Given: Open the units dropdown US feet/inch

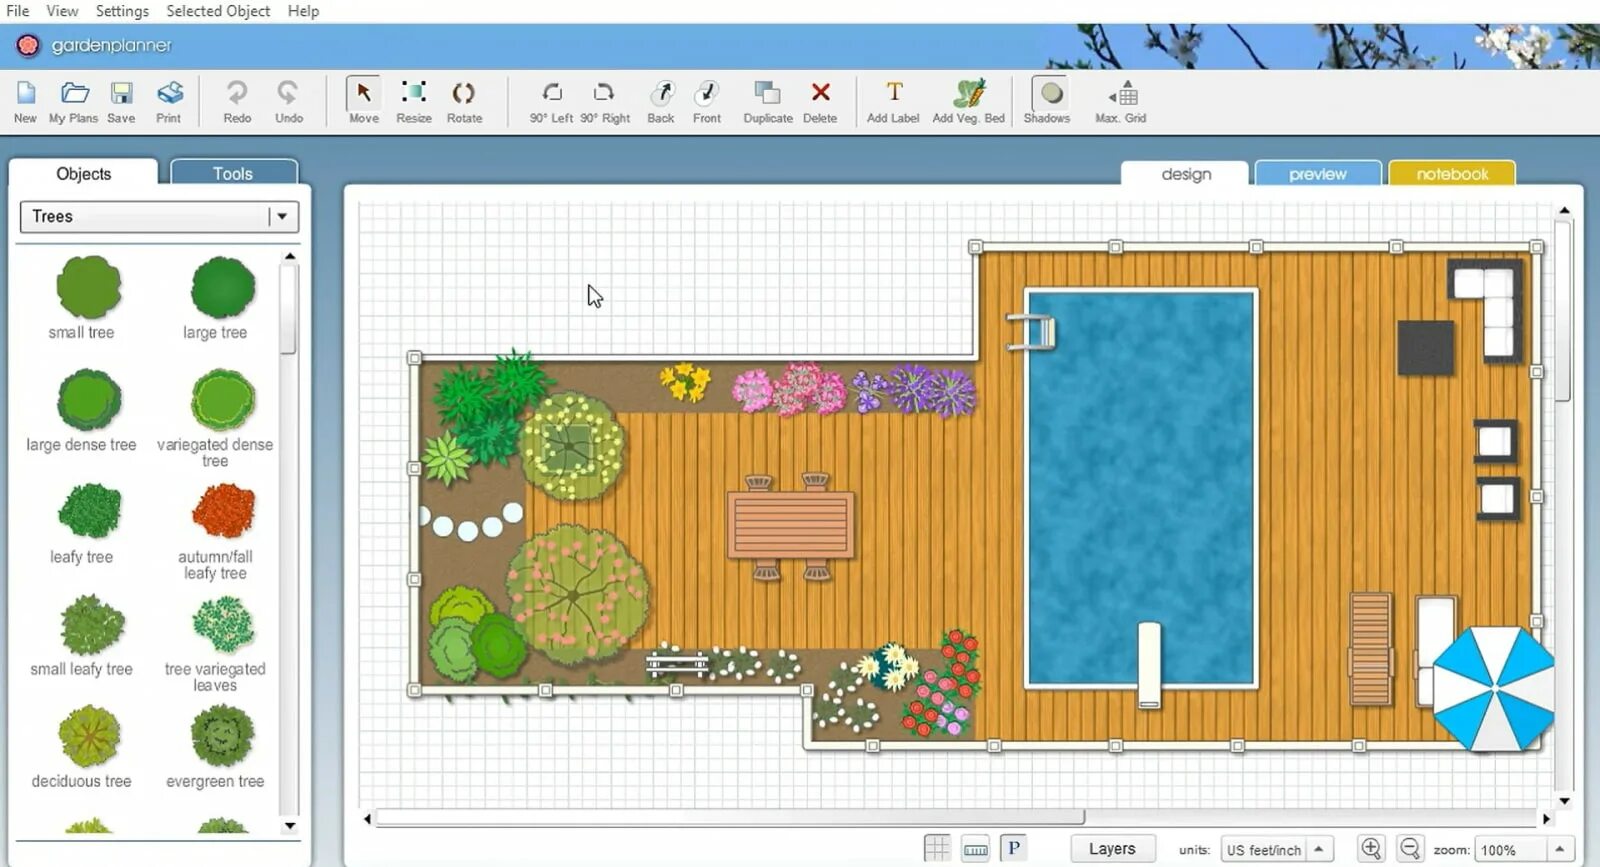Looking at the screenshot, I should coord(1278,849).
